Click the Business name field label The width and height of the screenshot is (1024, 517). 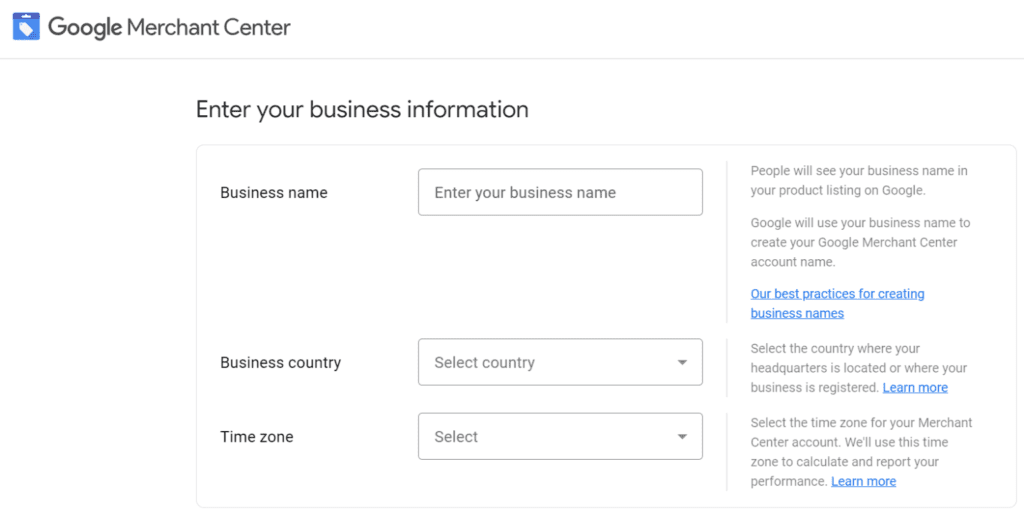click(274, 192)
